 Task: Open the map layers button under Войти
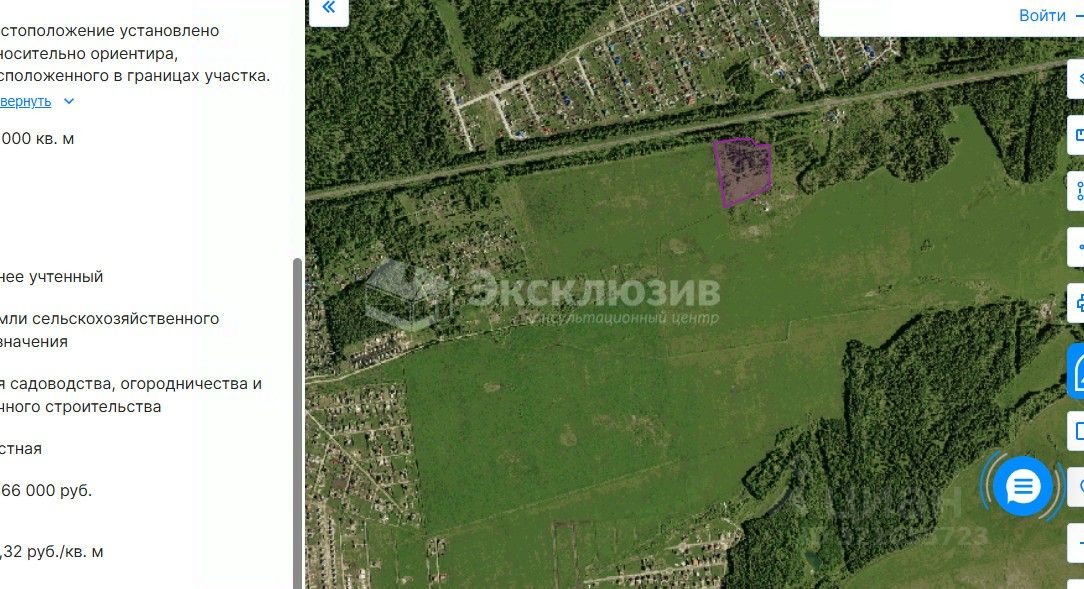1076,78
